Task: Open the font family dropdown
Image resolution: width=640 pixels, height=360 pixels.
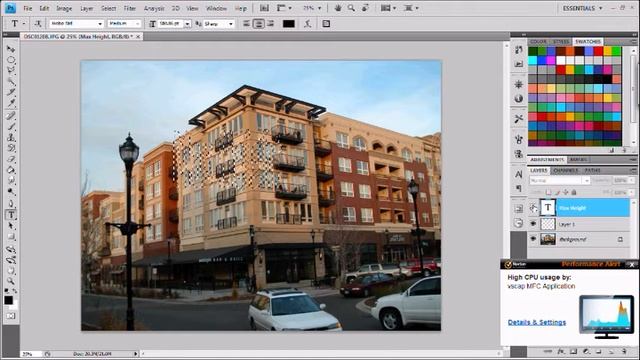Action: pyautogui.click(x=100, y=24)
